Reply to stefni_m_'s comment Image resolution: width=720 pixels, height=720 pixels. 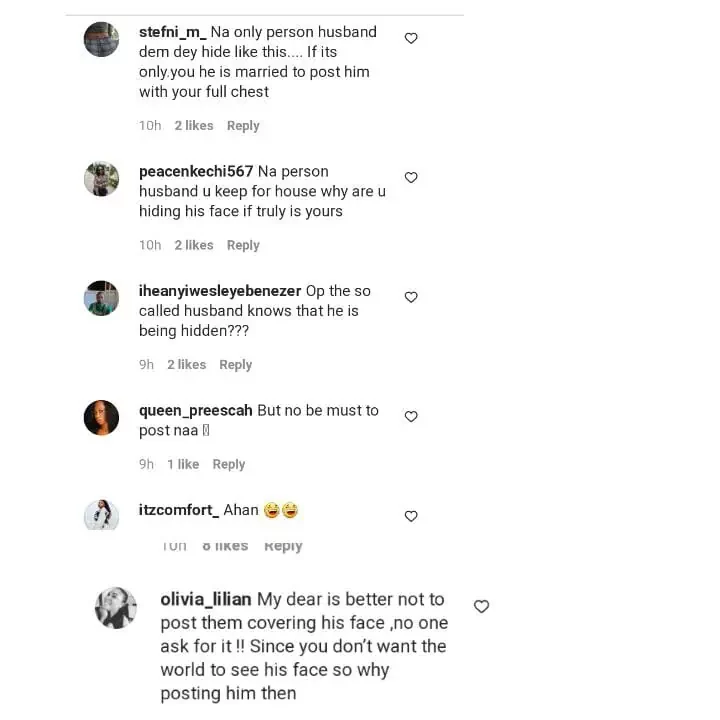(x=243, y=126)
